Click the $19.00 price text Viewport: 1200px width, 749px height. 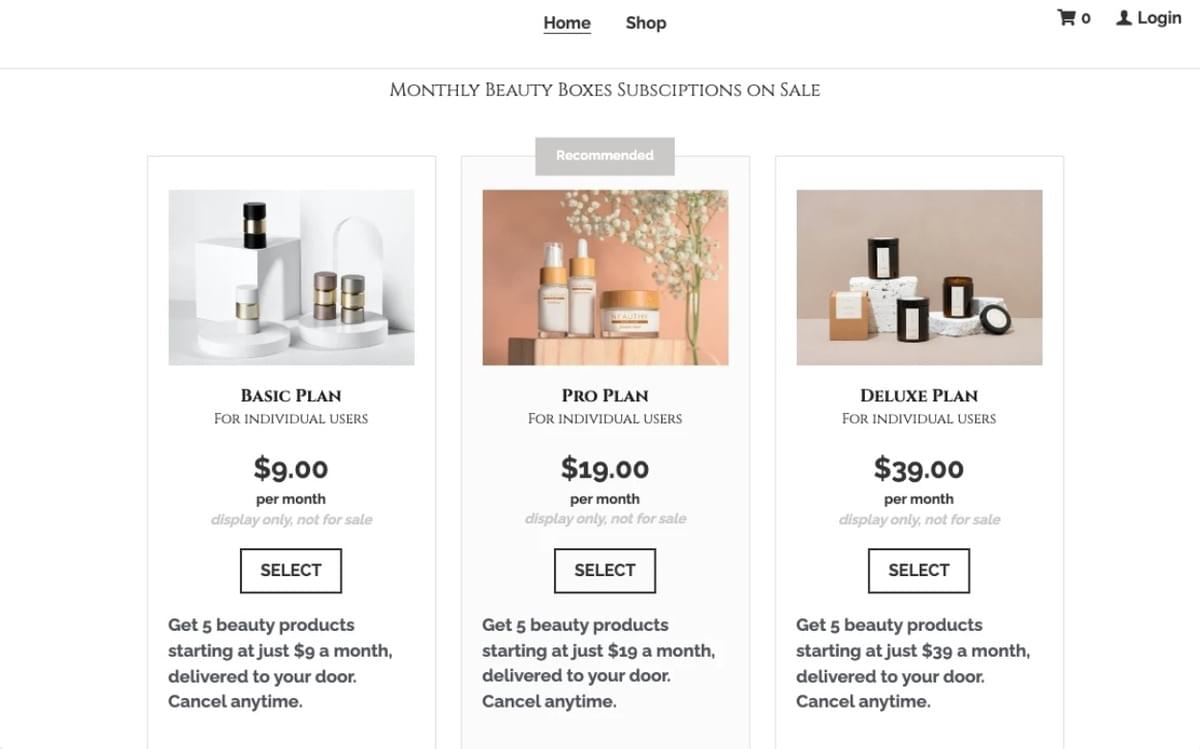605,468
